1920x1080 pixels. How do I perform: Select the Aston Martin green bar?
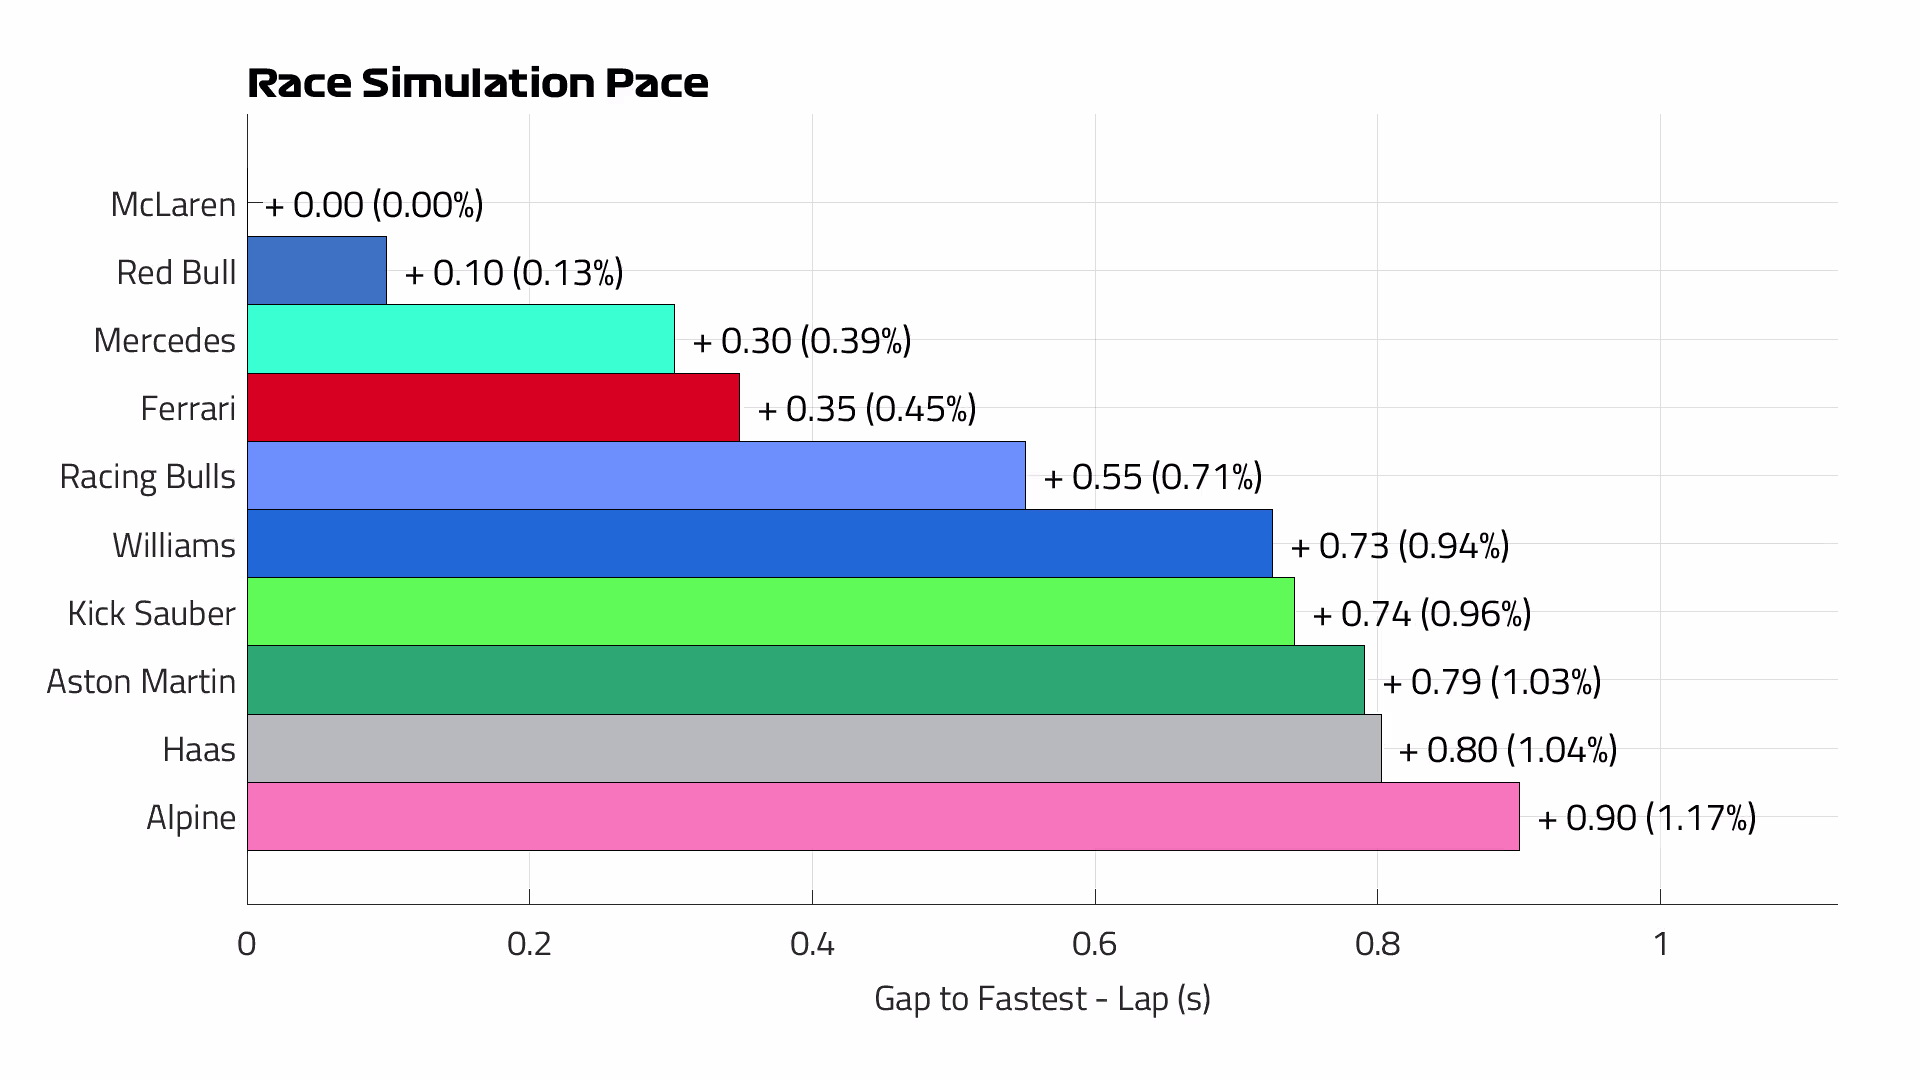click(x=805, y=680)
